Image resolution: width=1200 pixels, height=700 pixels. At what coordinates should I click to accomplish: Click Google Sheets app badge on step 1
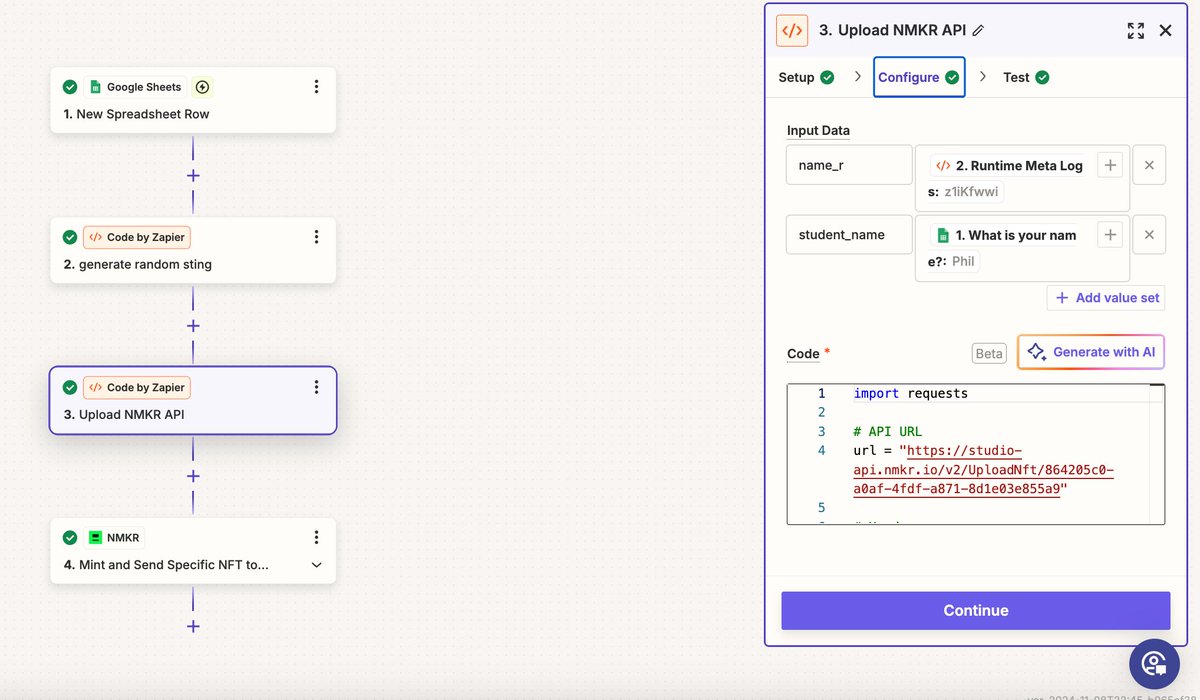tap(136, 87)
